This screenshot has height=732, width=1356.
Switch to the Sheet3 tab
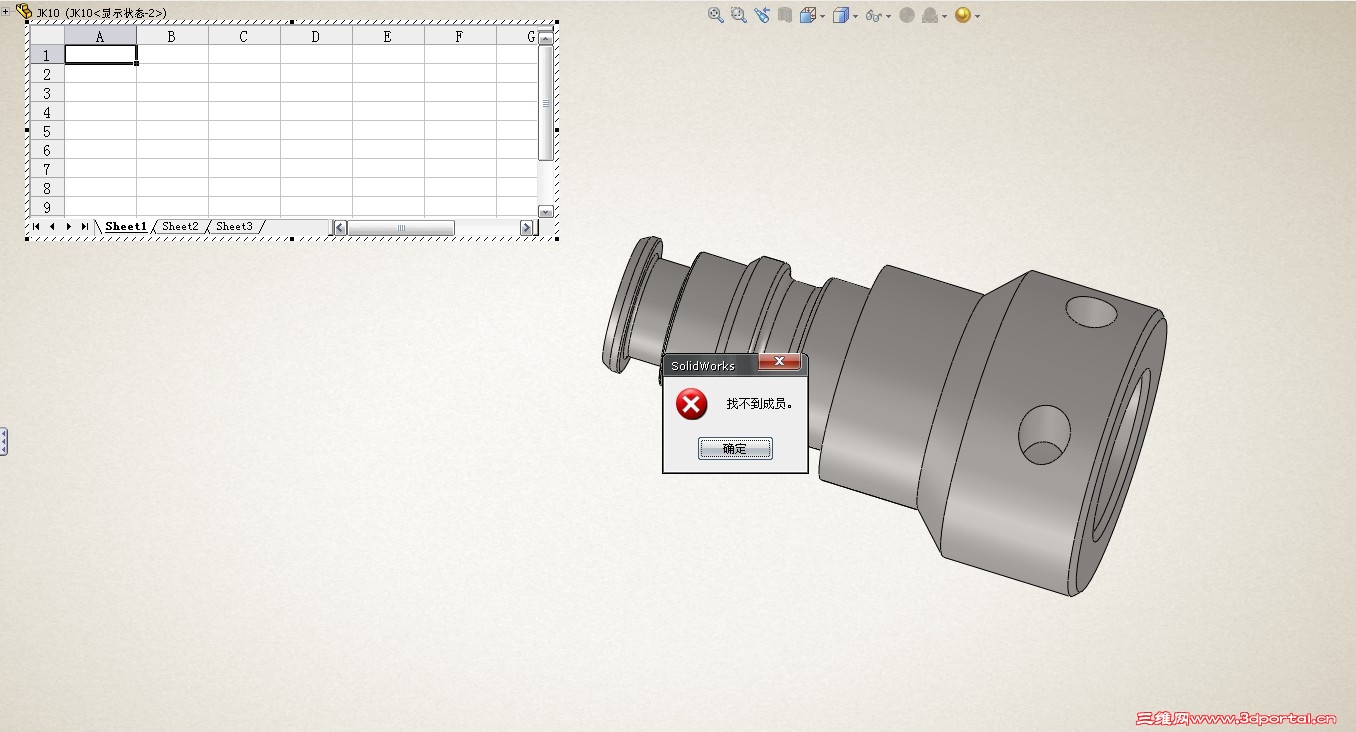pos(234,227)
